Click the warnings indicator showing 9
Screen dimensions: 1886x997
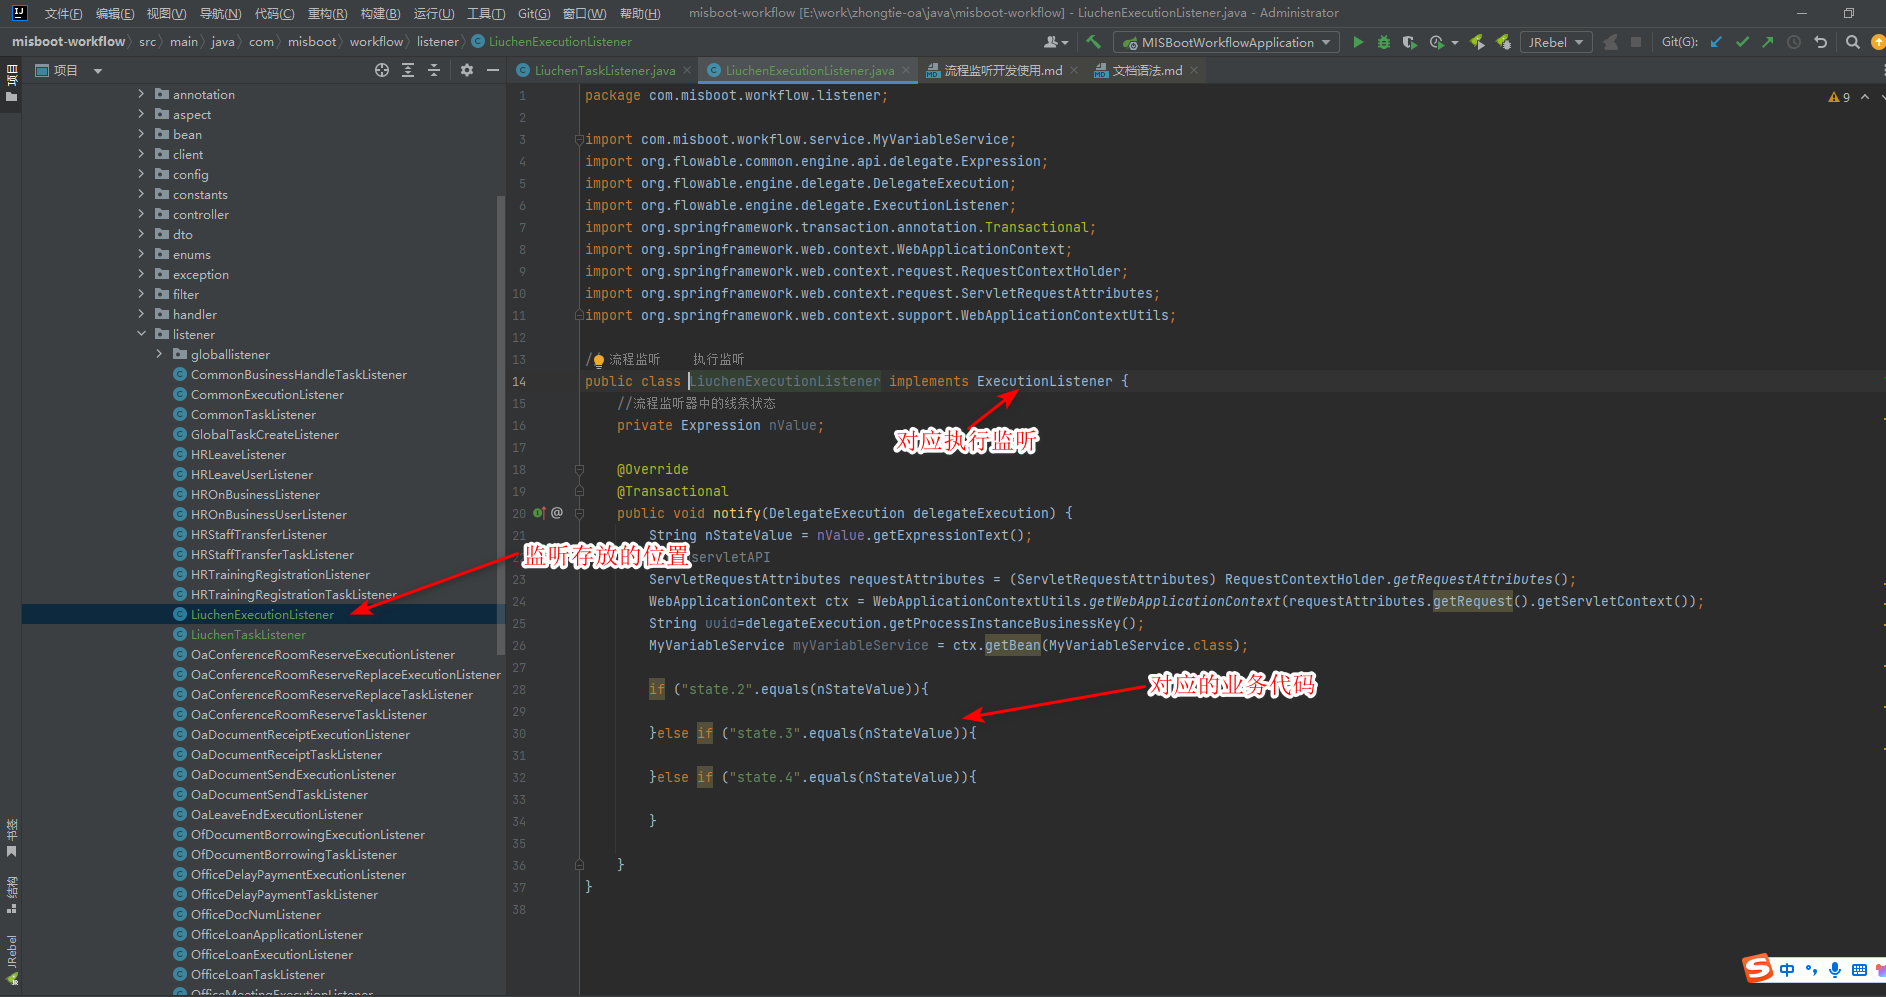[1840, 97]
